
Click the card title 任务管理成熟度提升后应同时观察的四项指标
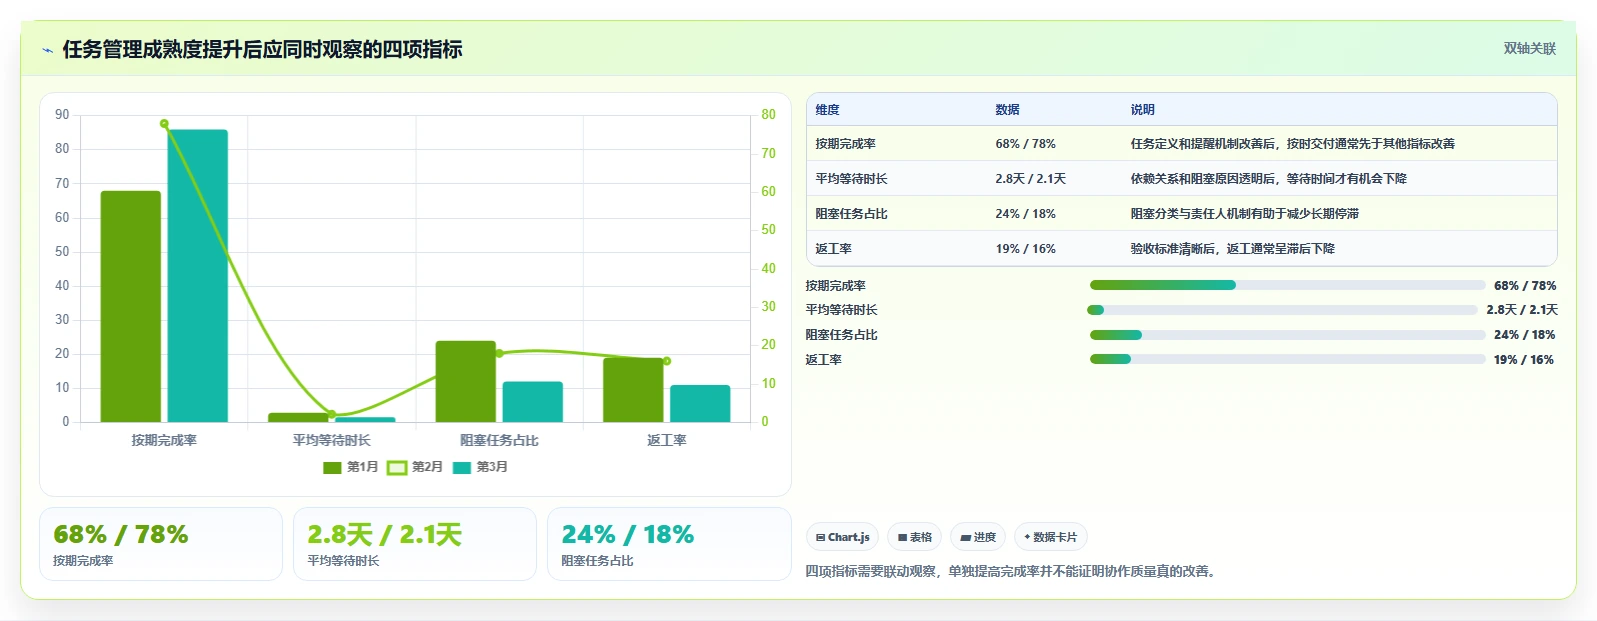coord(262,49)
